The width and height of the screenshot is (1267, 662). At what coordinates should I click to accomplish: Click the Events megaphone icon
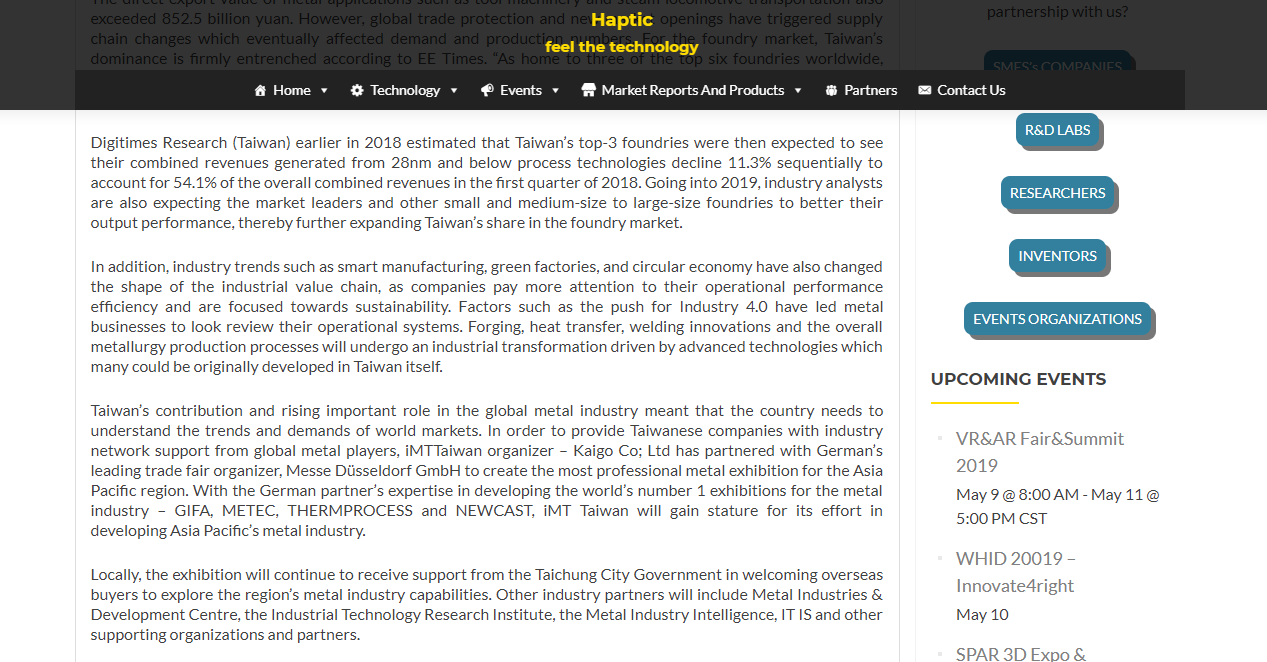(x=487, y=90)
